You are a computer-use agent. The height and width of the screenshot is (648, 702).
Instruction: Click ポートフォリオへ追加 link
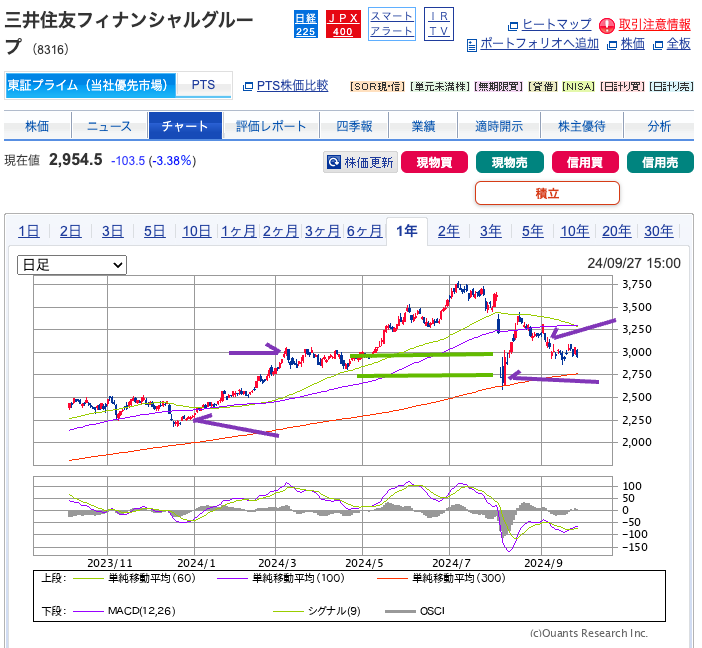click(x=539, y=44)
